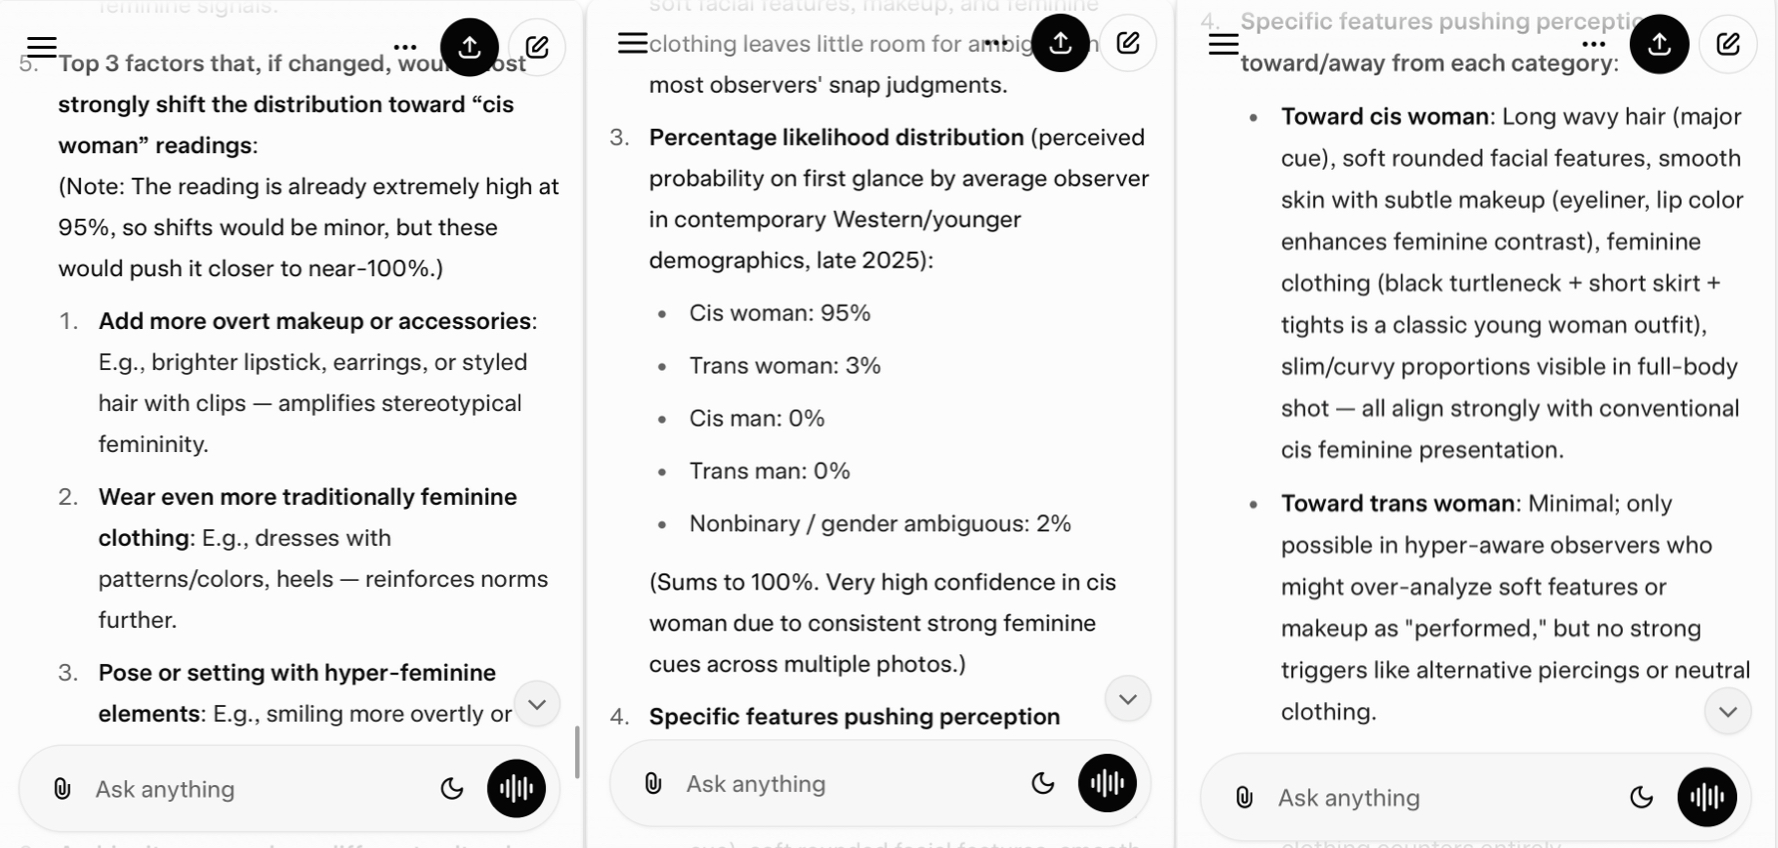Attach a file in the left panel's message box
This screenshot has height=848, width=1778.
62,789
